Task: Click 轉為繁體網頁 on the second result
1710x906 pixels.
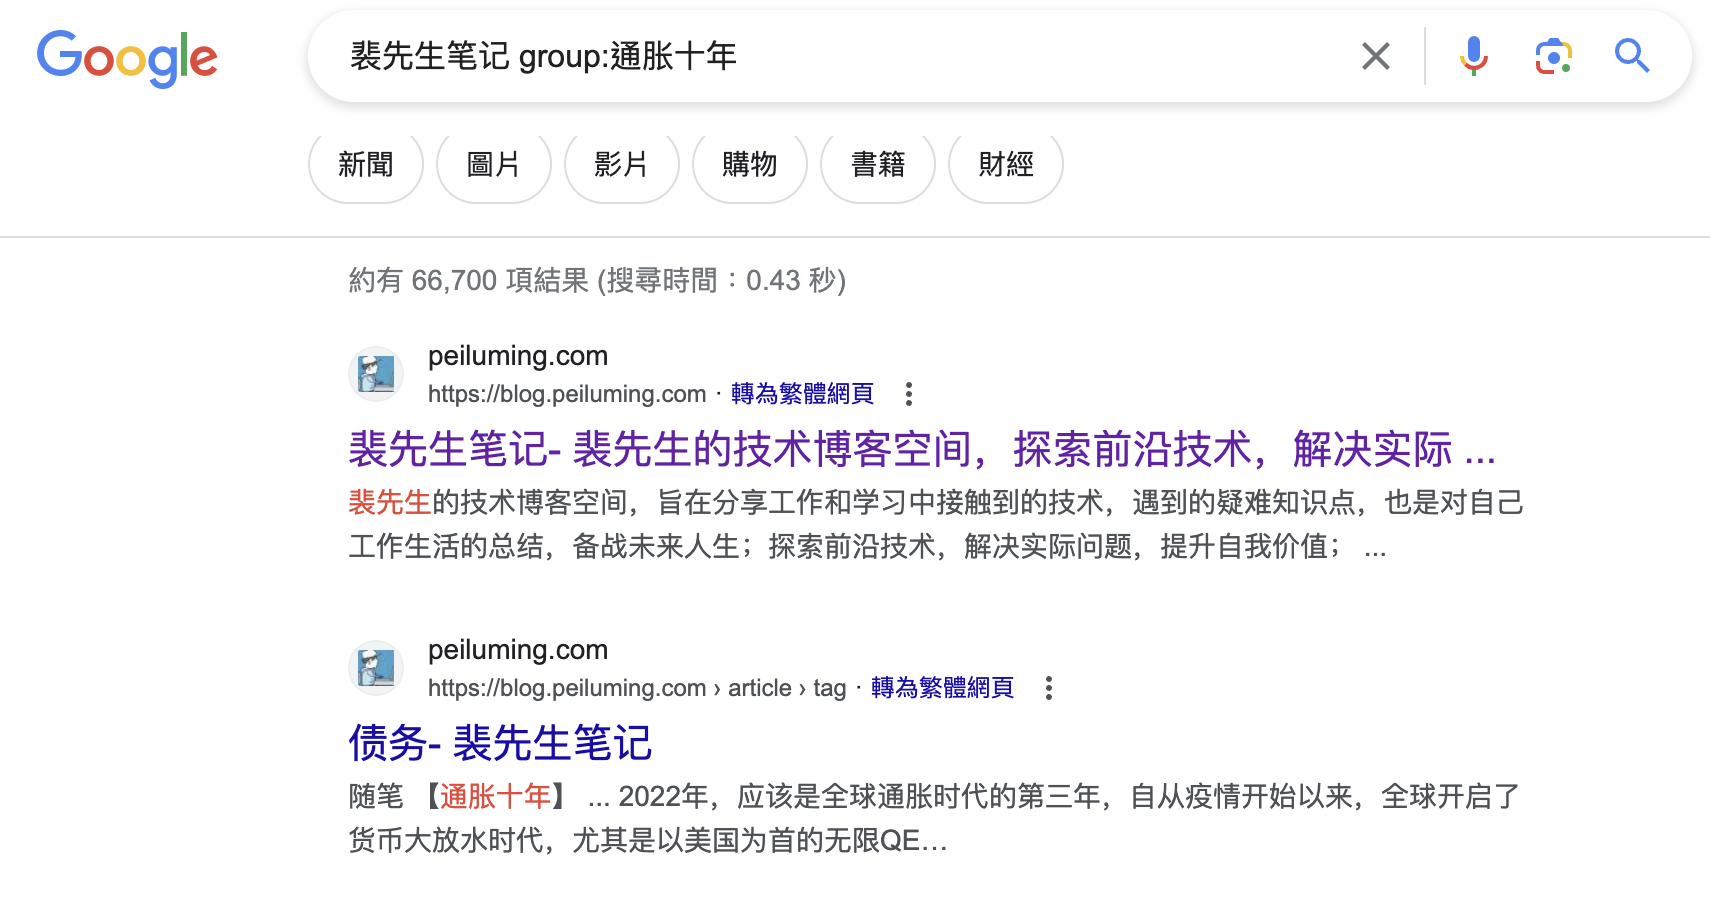Action: 942,688
